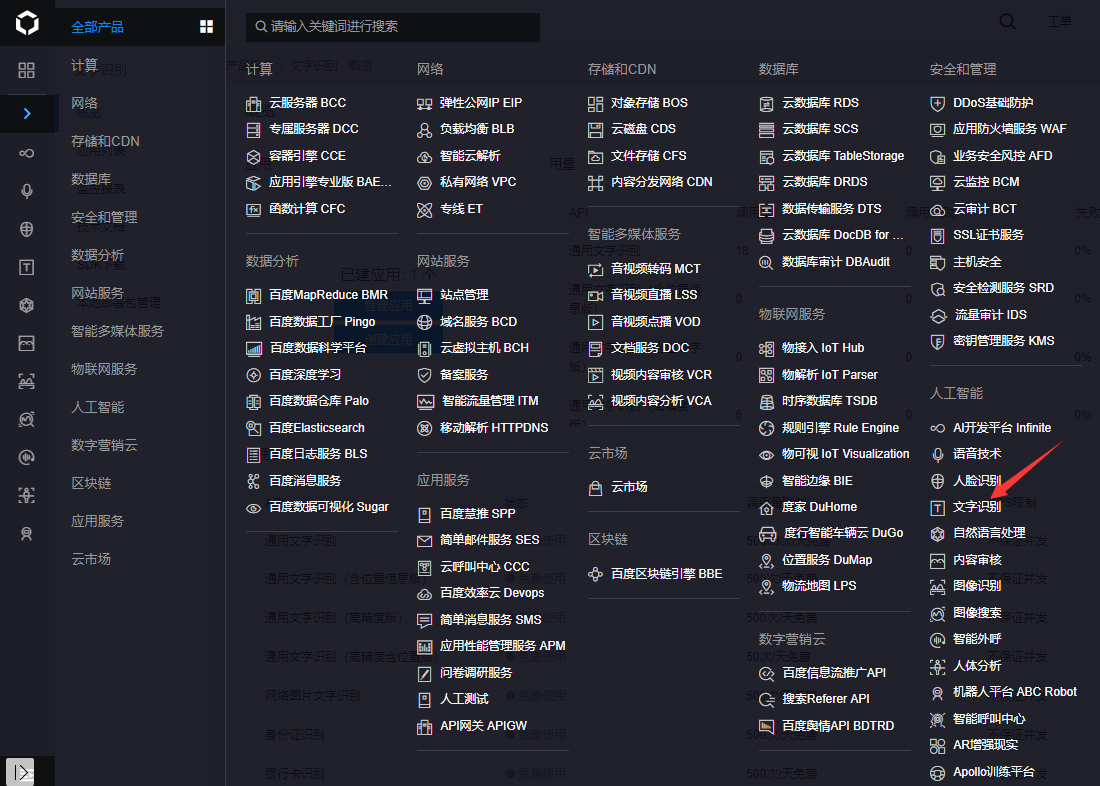This screenshot has height=786, width=1100.
Task: Open 域名服务 BCD link
Action: (x=478, y=321)
